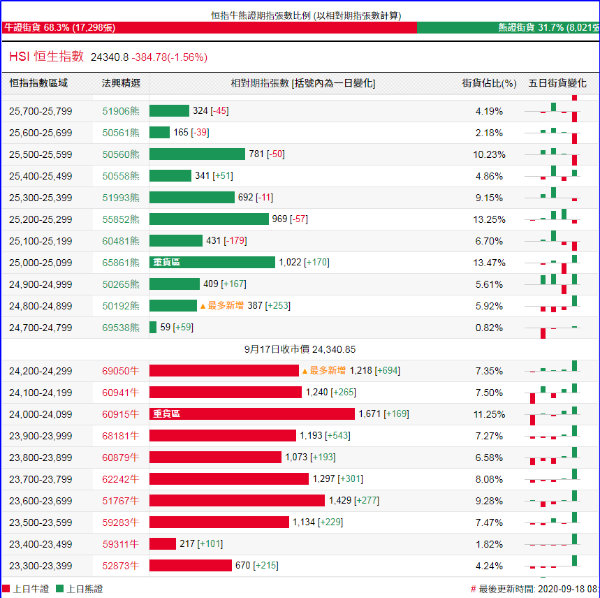Open bear certificate 55852熊

pos(121,220)
